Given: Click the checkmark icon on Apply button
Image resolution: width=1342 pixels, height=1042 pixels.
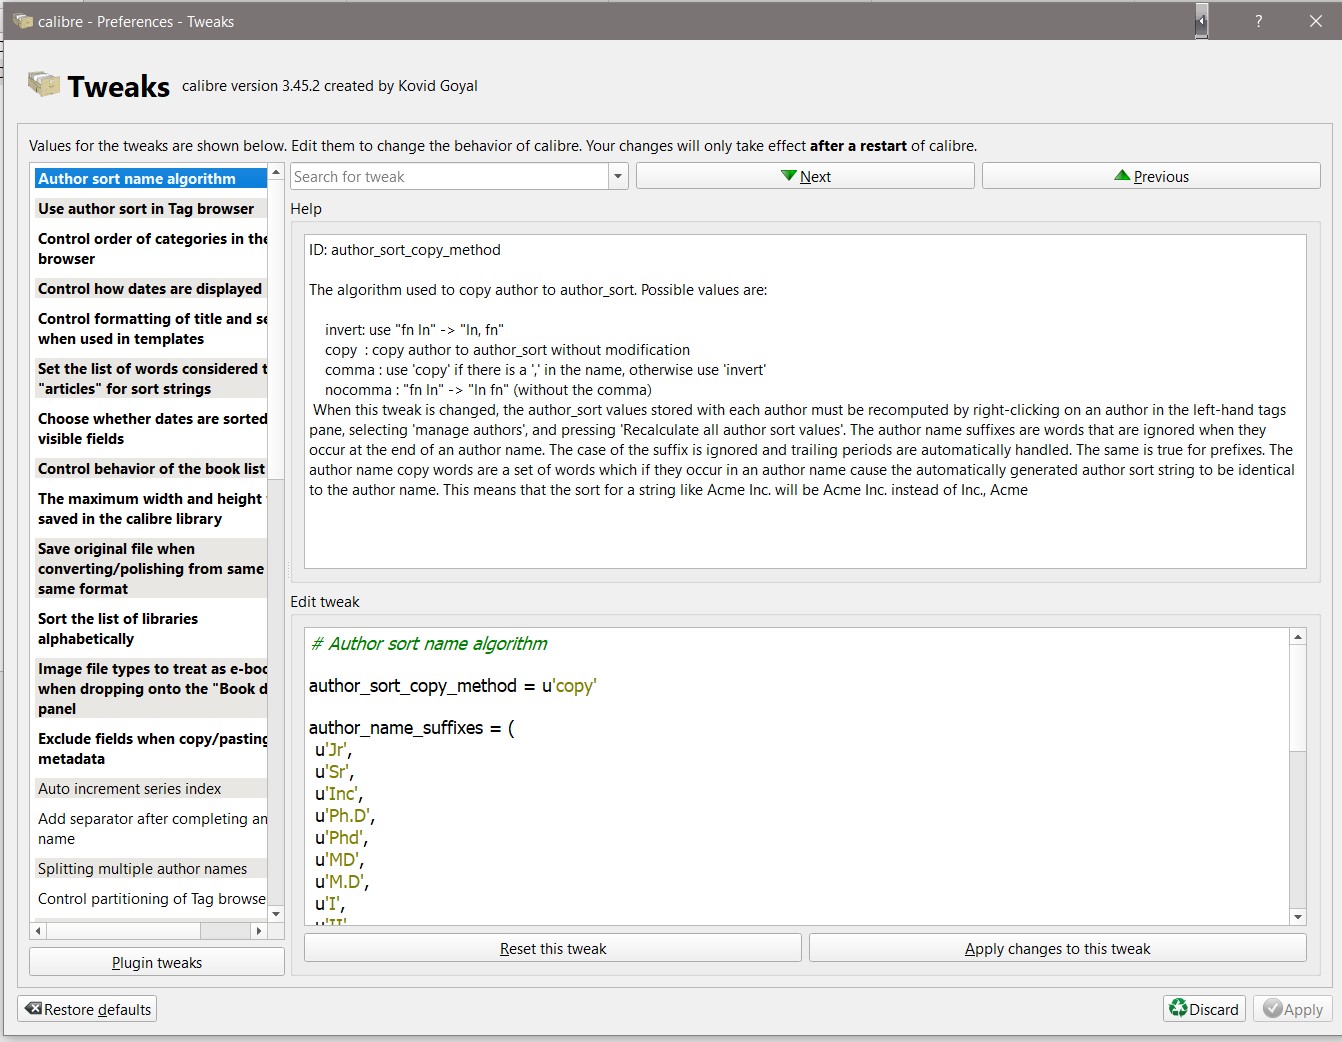Looking at the screenshot, I should pos(1273,1008).
